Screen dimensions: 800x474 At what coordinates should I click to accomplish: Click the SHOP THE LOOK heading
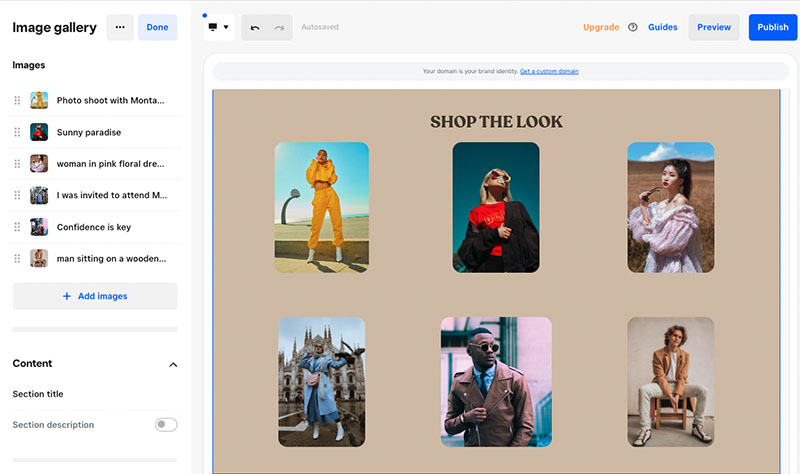[x=496, y=121]
